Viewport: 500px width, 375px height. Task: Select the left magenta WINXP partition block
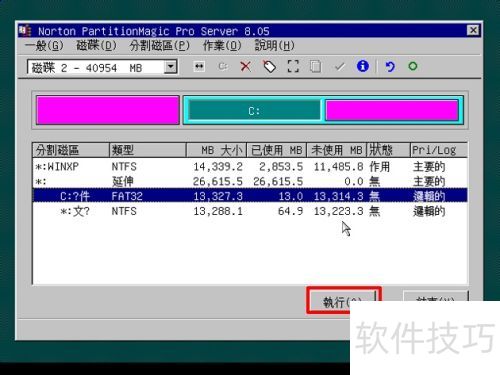108,110
